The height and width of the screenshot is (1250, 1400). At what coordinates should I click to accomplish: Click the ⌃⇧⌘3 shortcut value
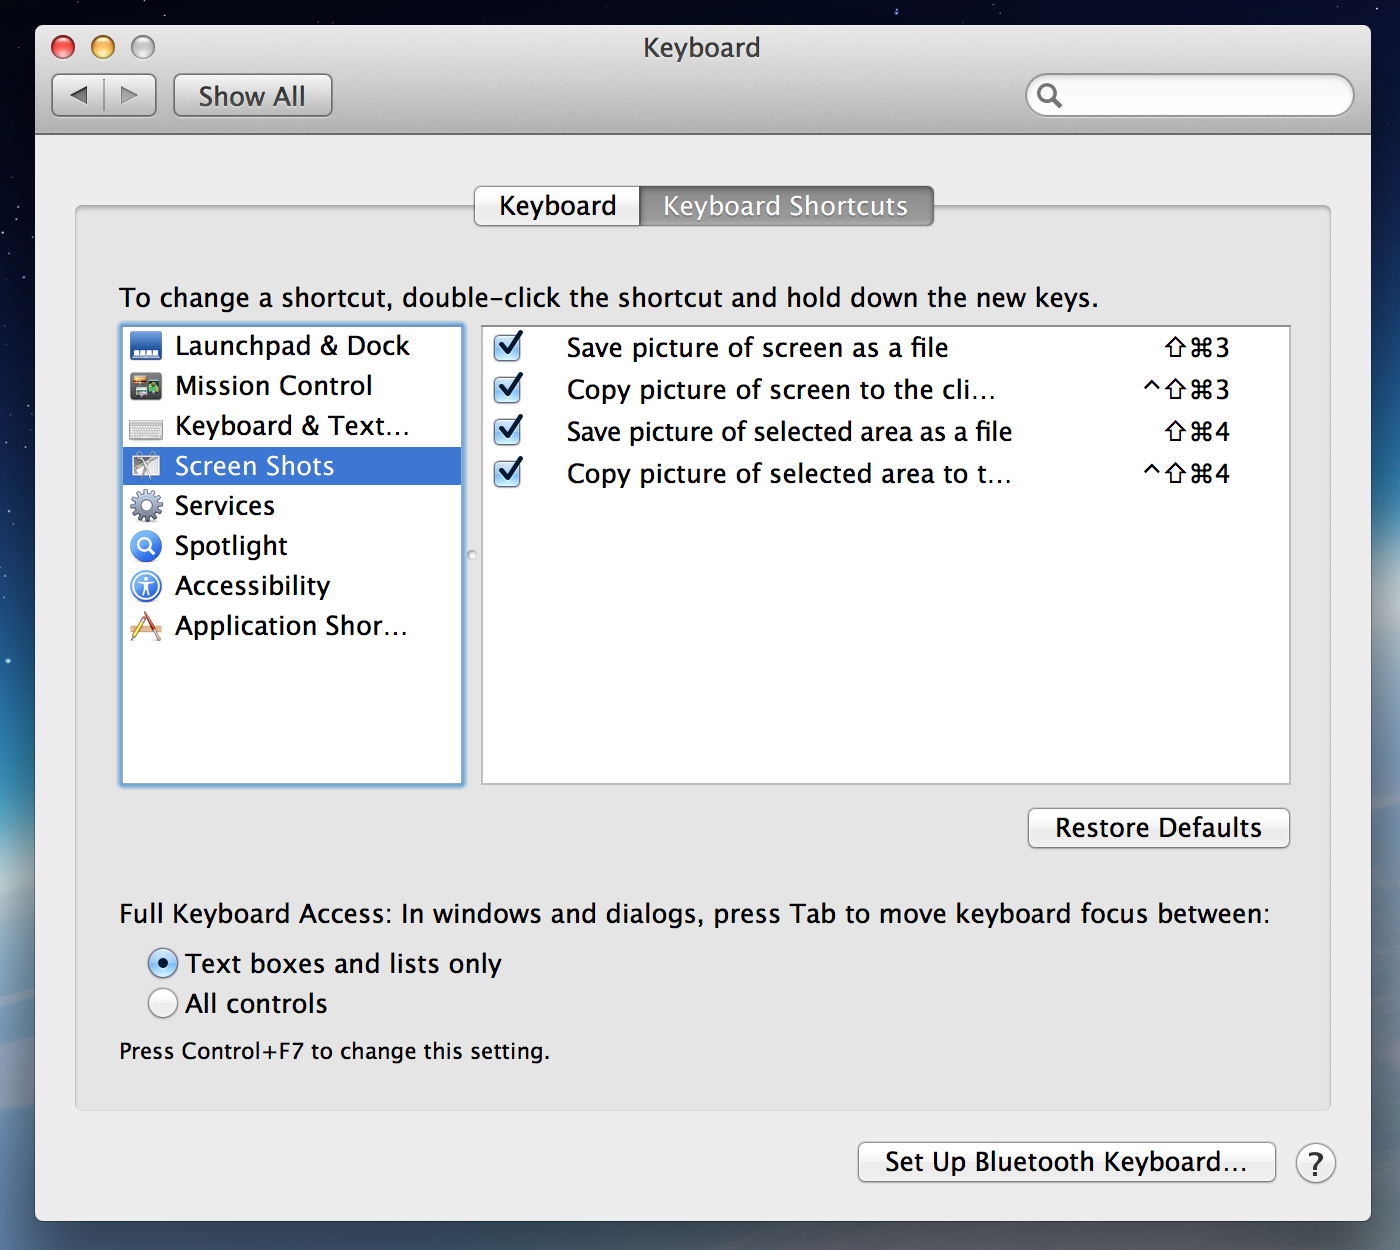pos(1186,389)
